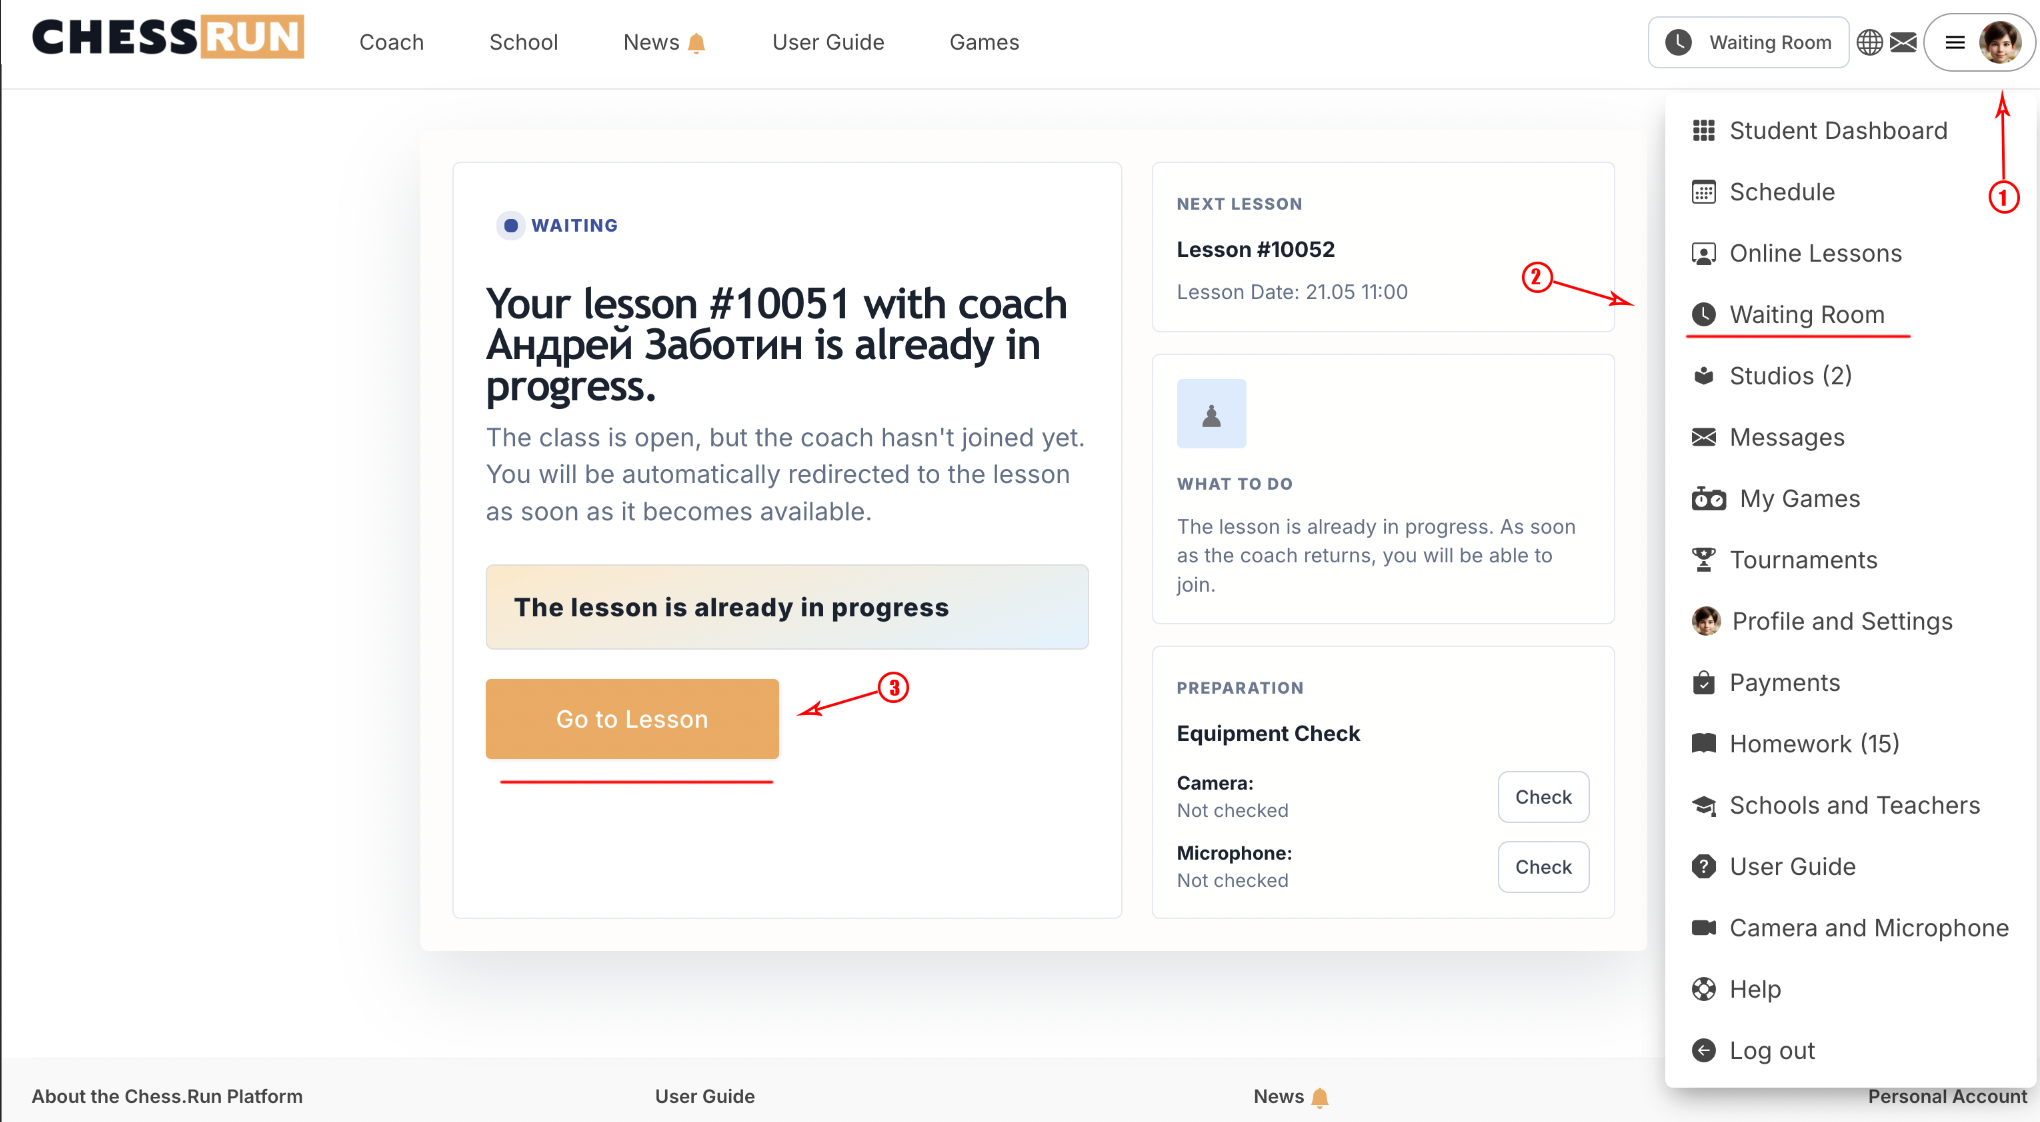Click the chess pawn icon tile
This screenshot has width=2040, height=1122.
(1211, 413)
